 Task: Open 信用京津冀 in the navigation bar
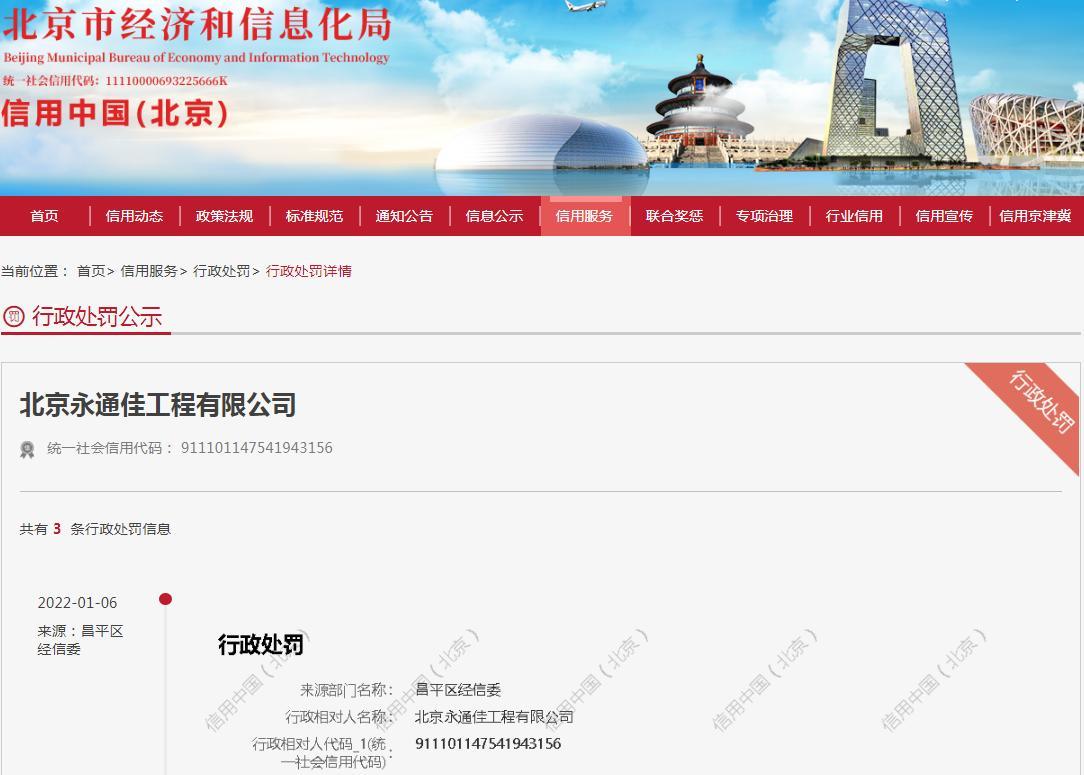[x=1035, y=216]
